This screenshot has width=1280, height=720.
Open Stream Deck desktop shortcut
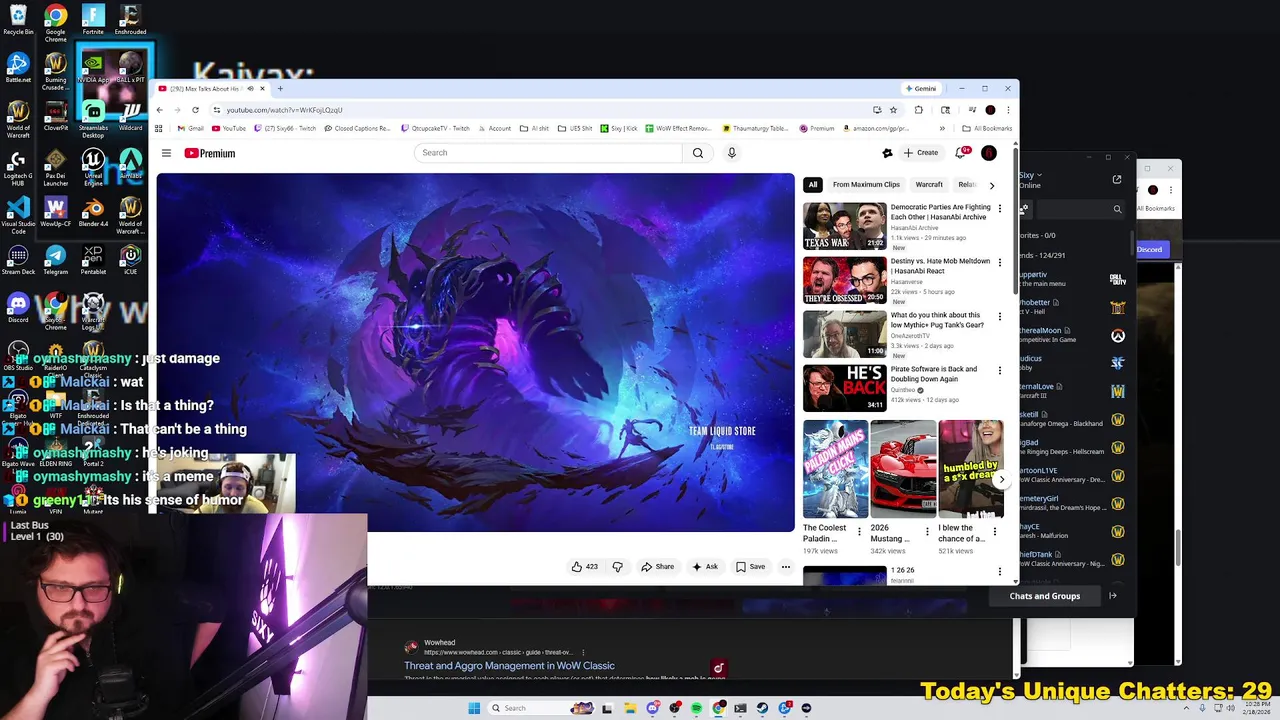tap(18, 261)
